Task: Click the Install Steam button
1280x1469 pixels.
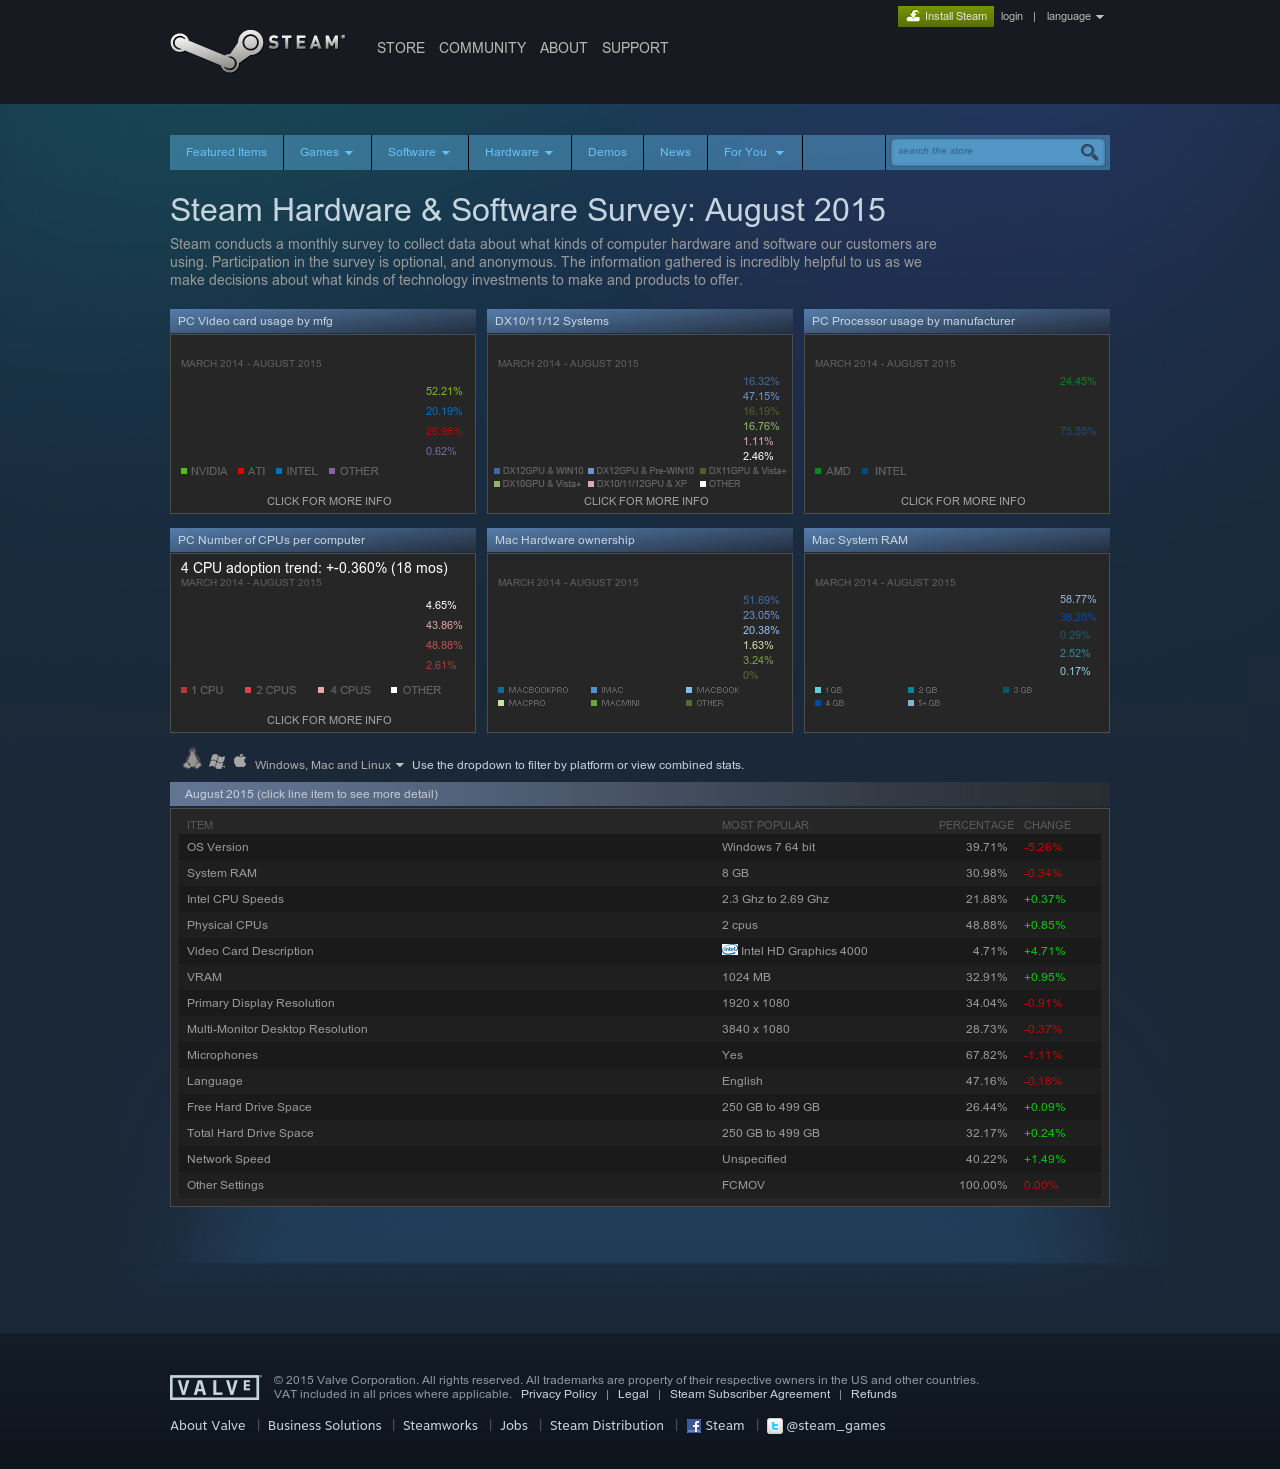Action: pyautogui.click(x=946, y=16)
